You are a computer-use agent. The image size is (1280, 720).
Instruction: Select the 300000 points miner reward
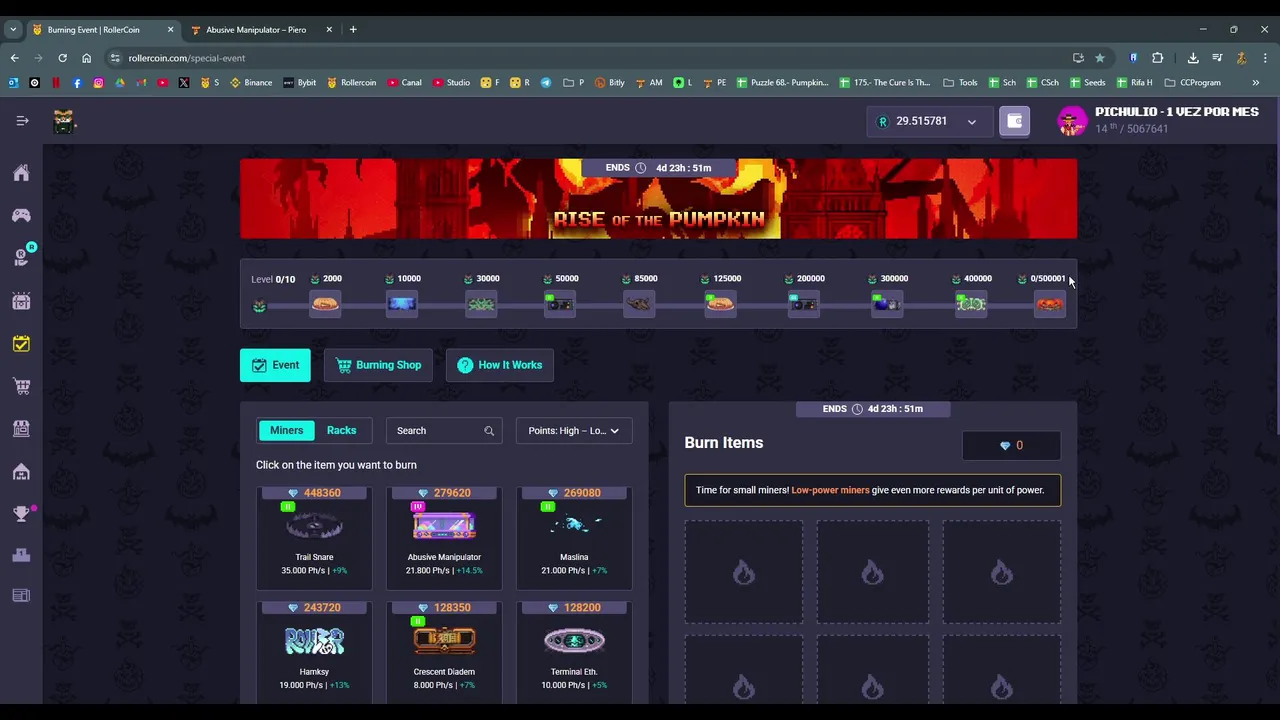(887, 304)
